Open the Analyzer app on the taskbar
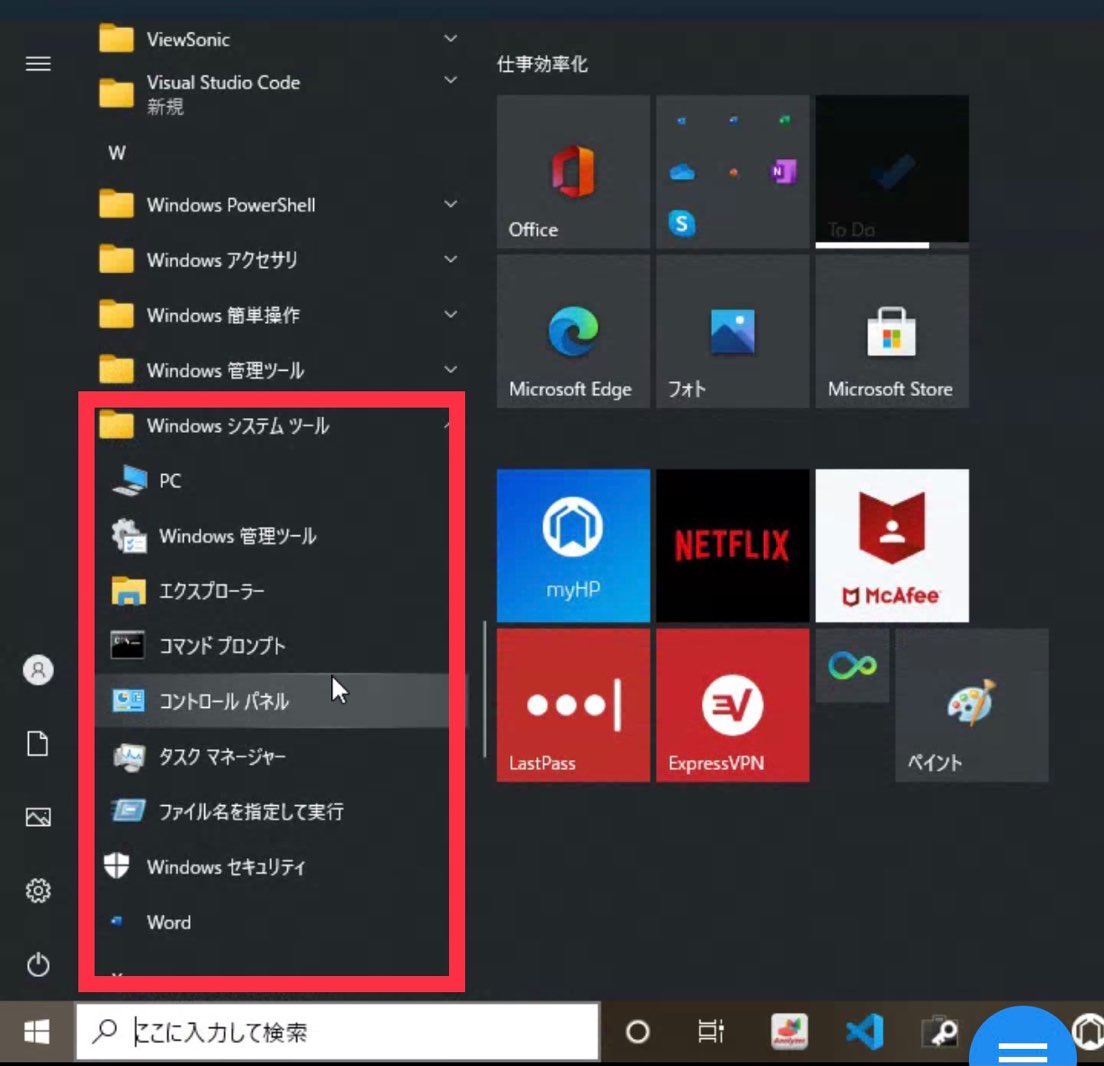 coord(789,1032)
